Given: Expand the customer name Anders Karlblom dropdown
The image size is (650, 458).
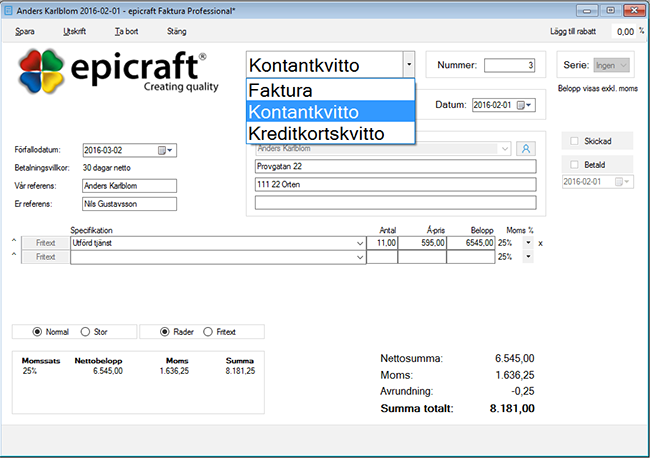Looking at the screenshot, I should 504,148.
